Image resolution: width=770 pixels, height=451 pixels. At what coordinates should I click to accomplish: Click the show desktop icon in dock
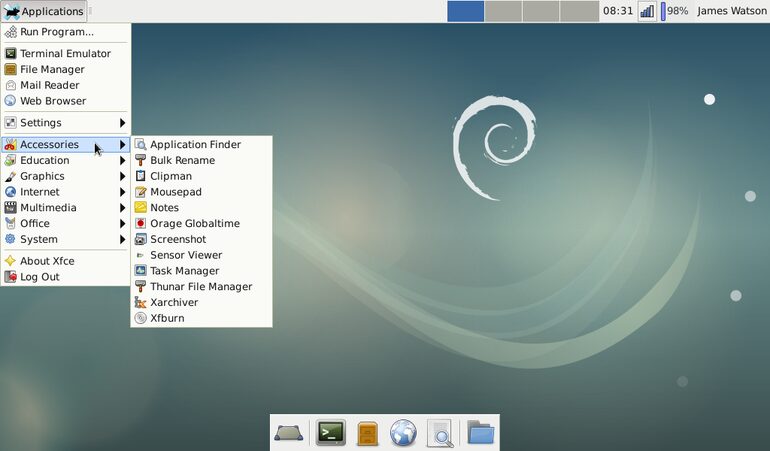tap(288, 433)
